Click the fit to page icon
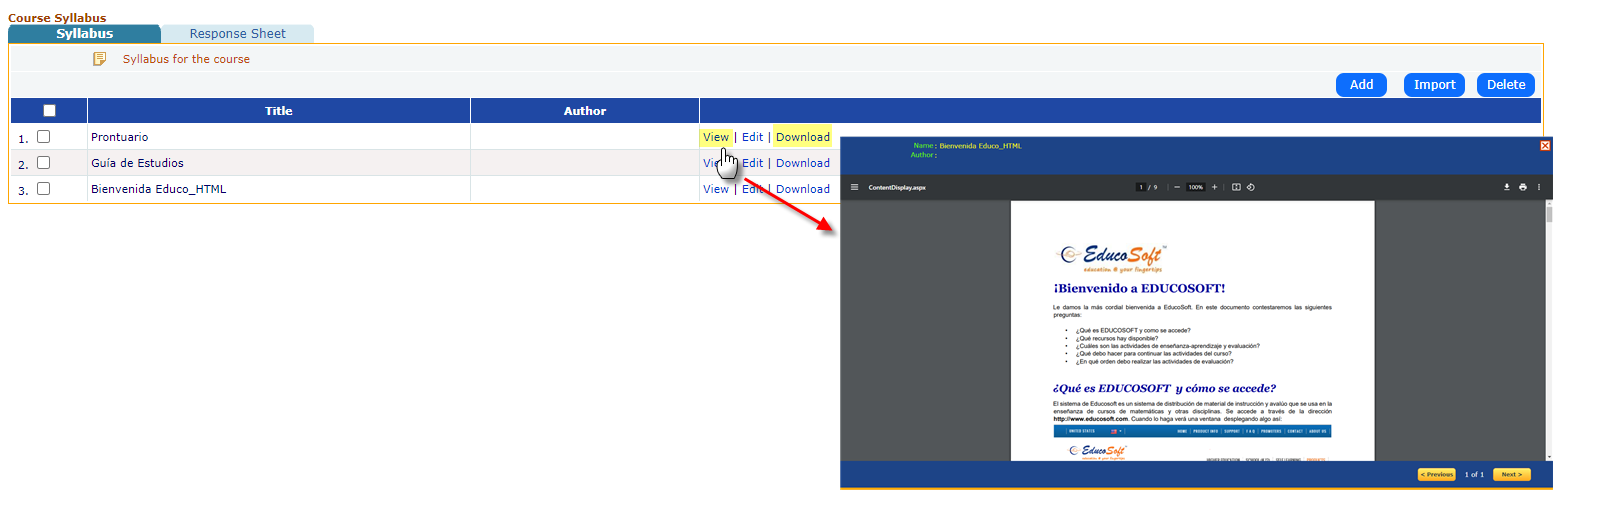Image resolution: width=1600 pixels, height=505 pixels. click(x=1236, y=187)
